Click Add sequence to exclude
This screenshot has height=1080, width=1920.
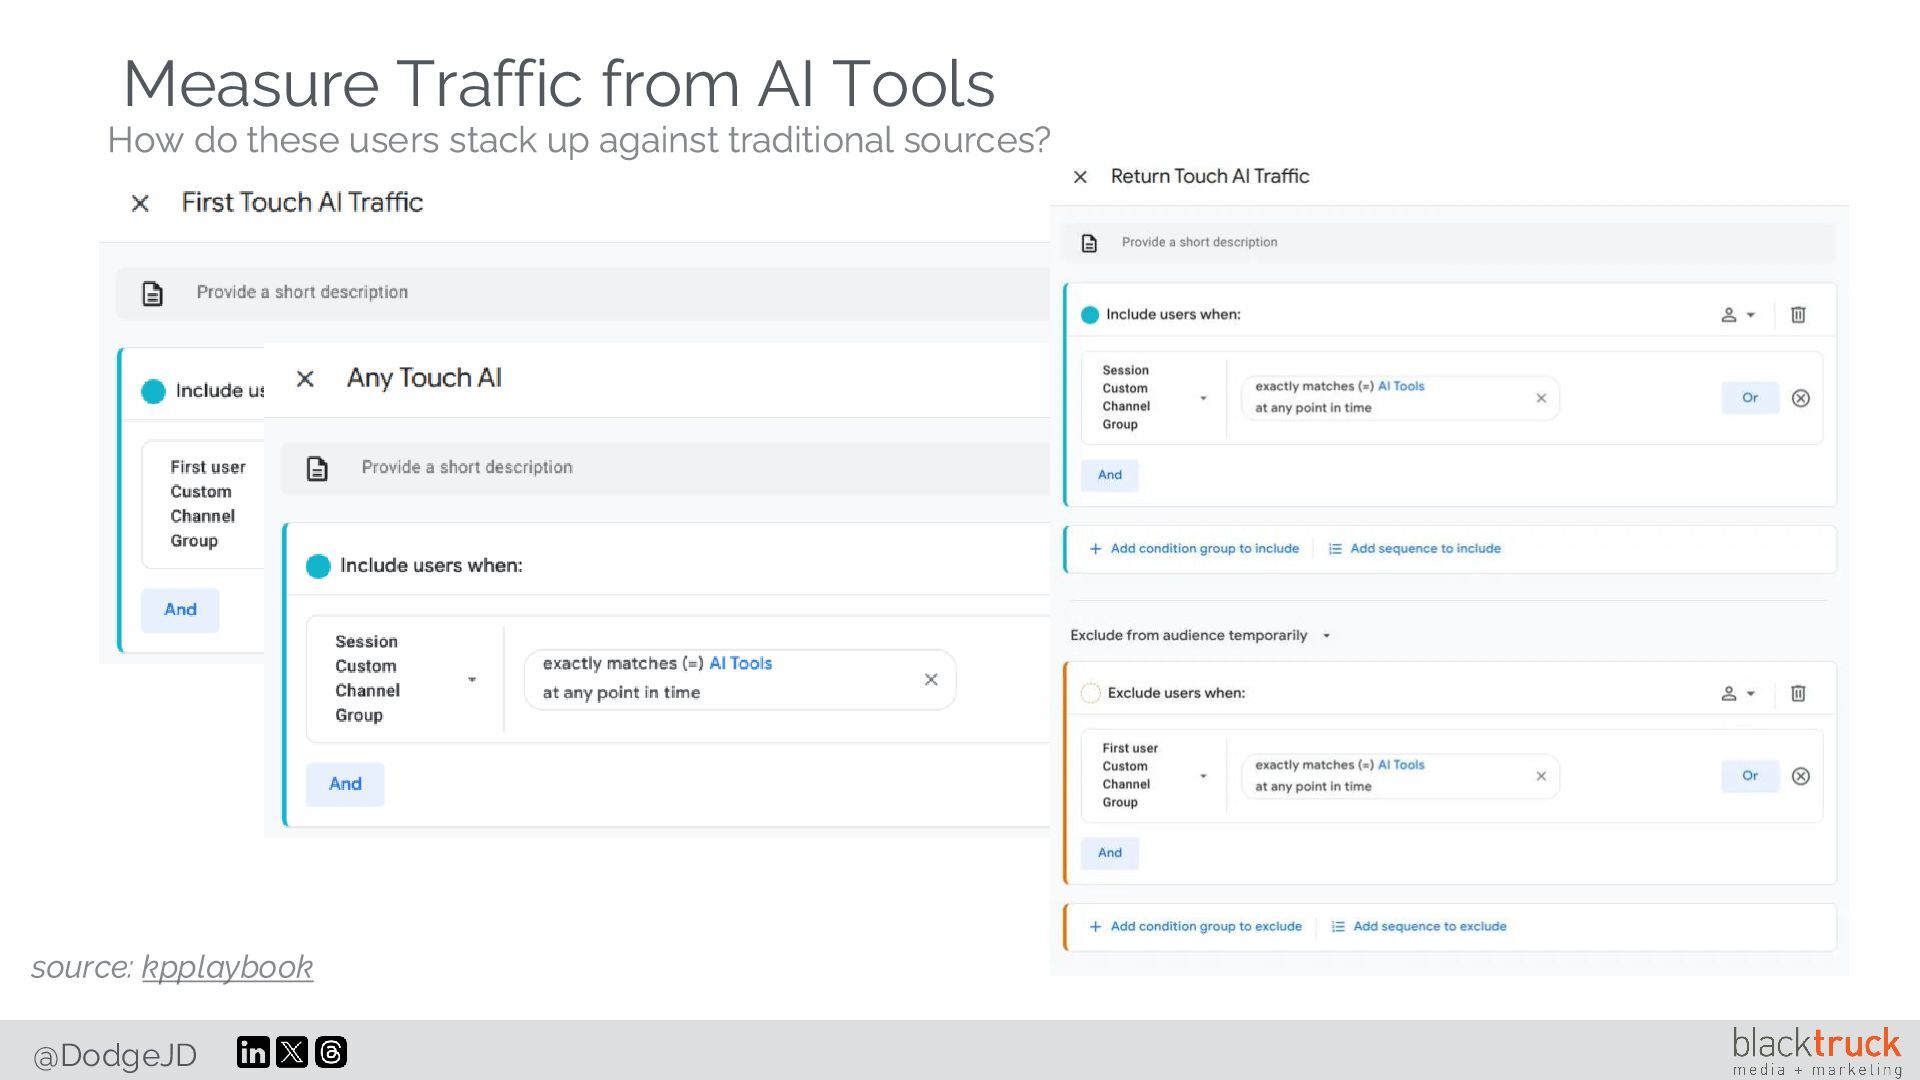(1419, 927)
